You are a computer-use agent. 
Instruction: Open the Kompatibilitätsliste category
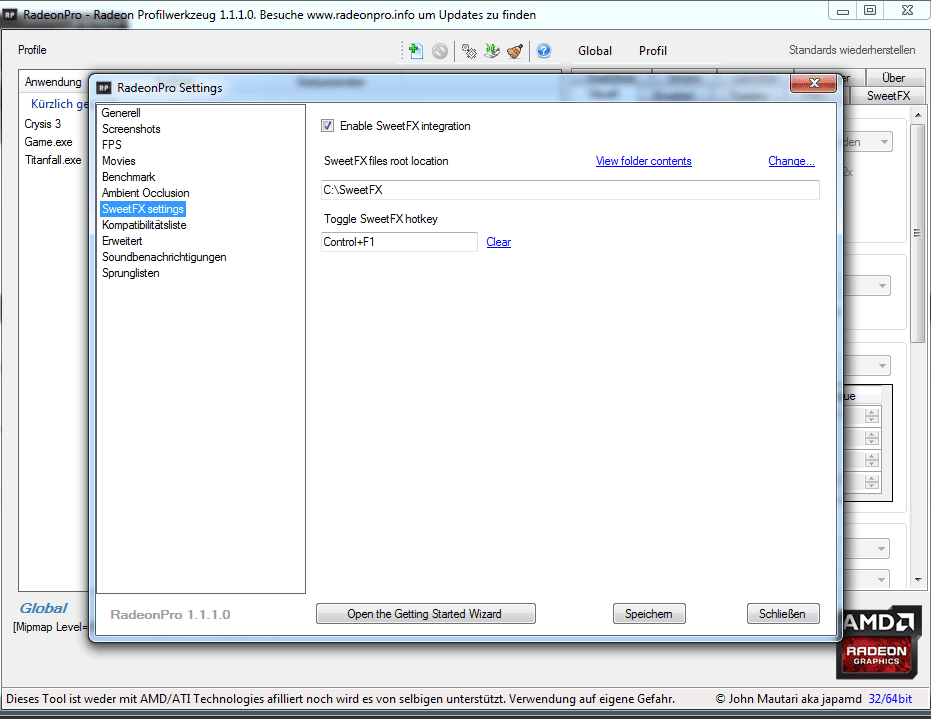144,225
